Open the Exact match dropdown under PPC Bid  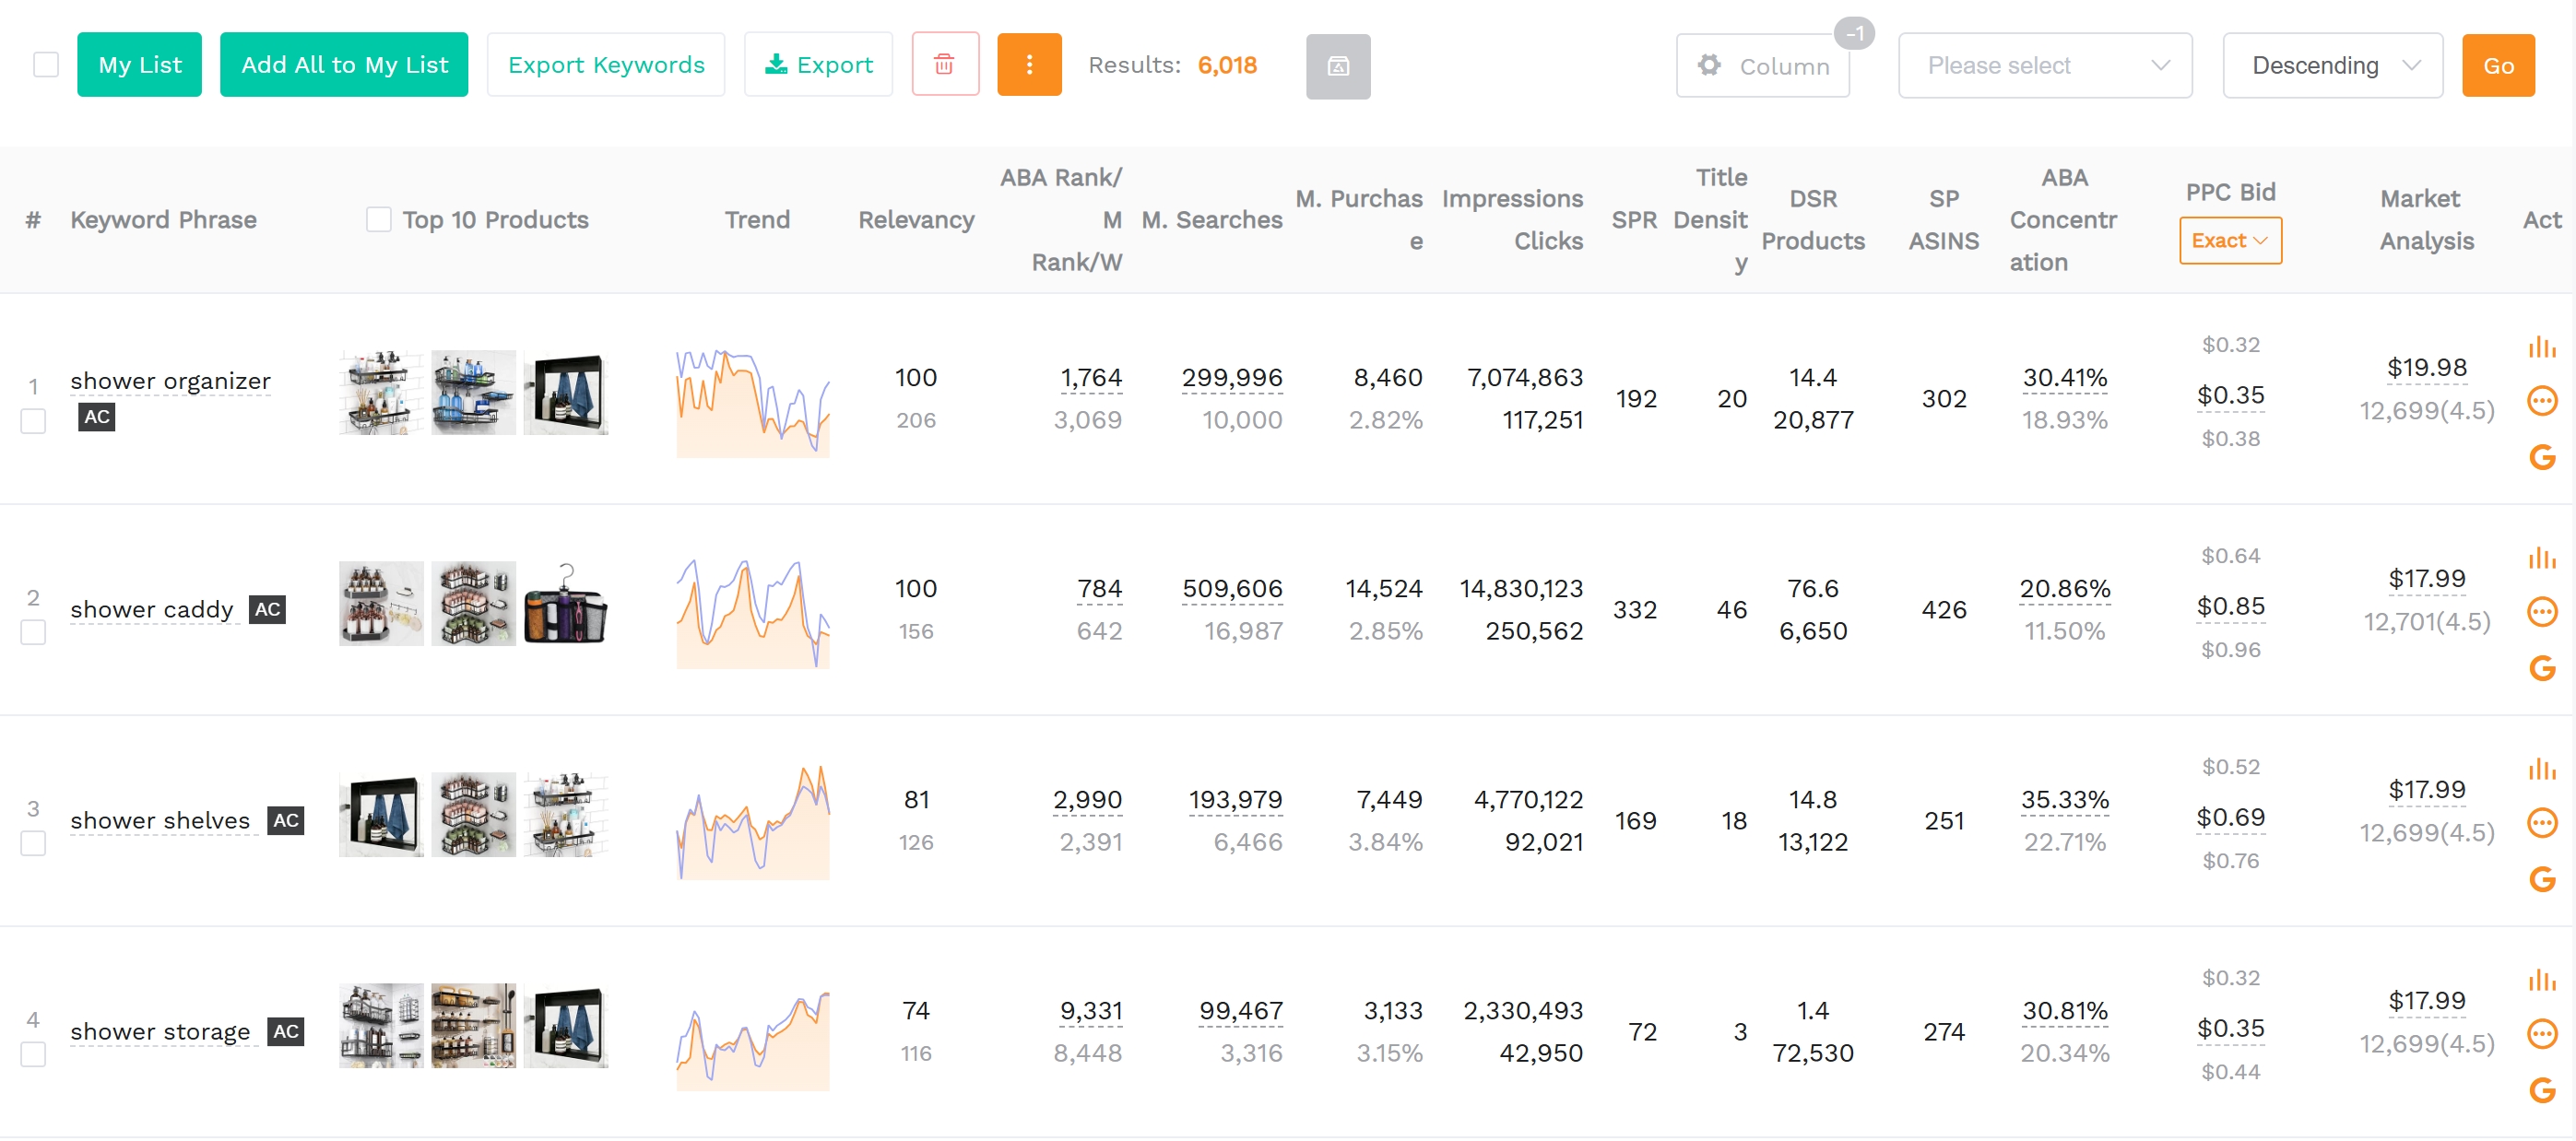pyautogui.click(x=2230, y=240)
